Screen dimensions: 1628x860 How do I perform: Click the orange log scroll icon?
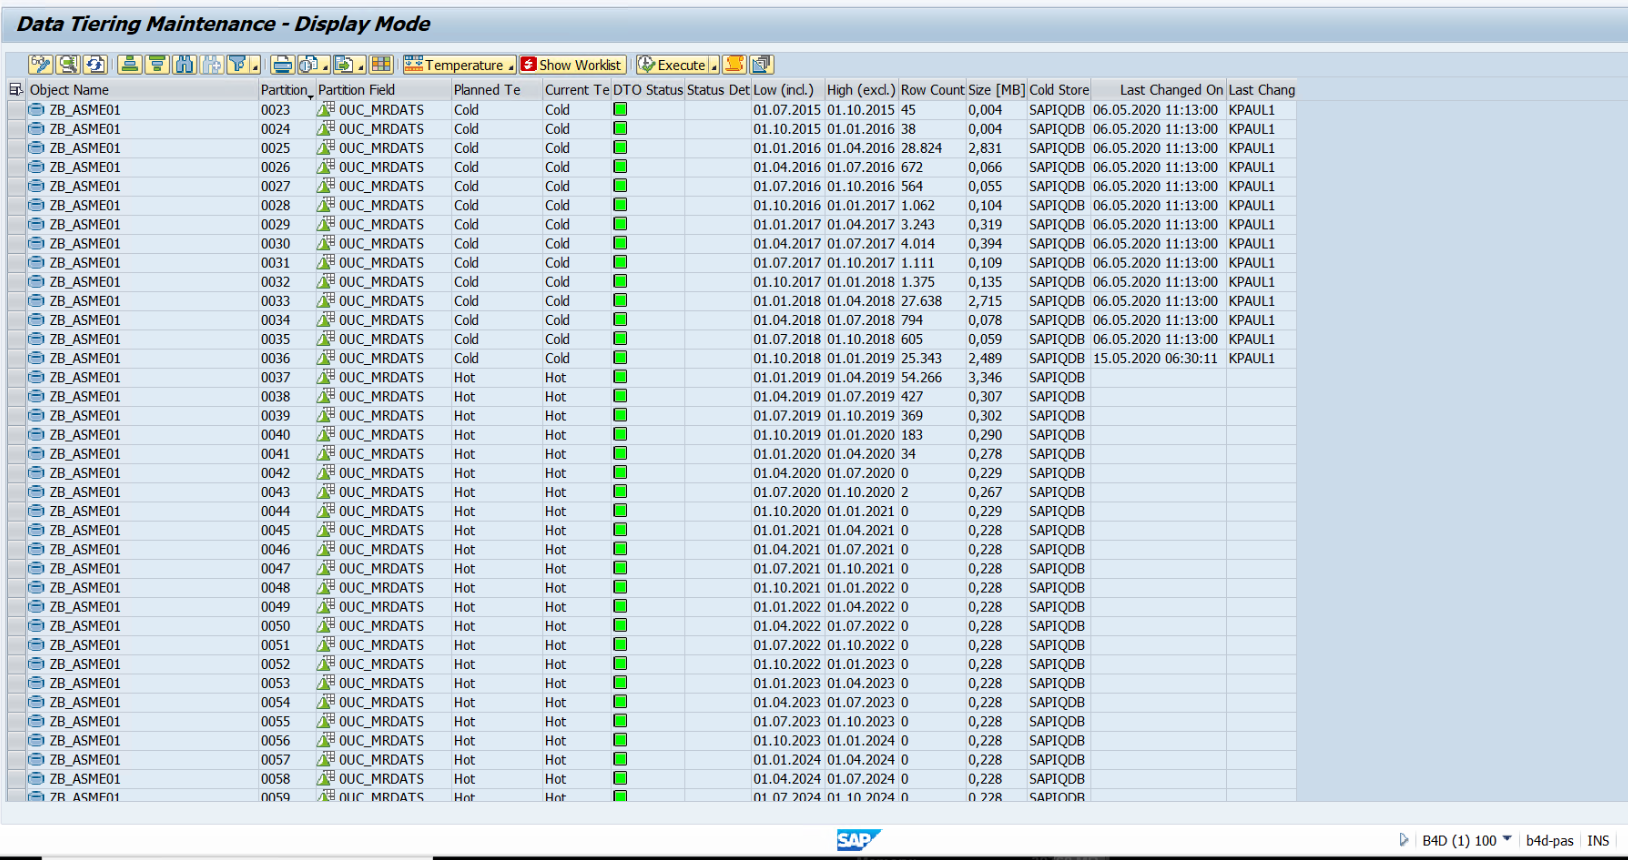[734, 65]
